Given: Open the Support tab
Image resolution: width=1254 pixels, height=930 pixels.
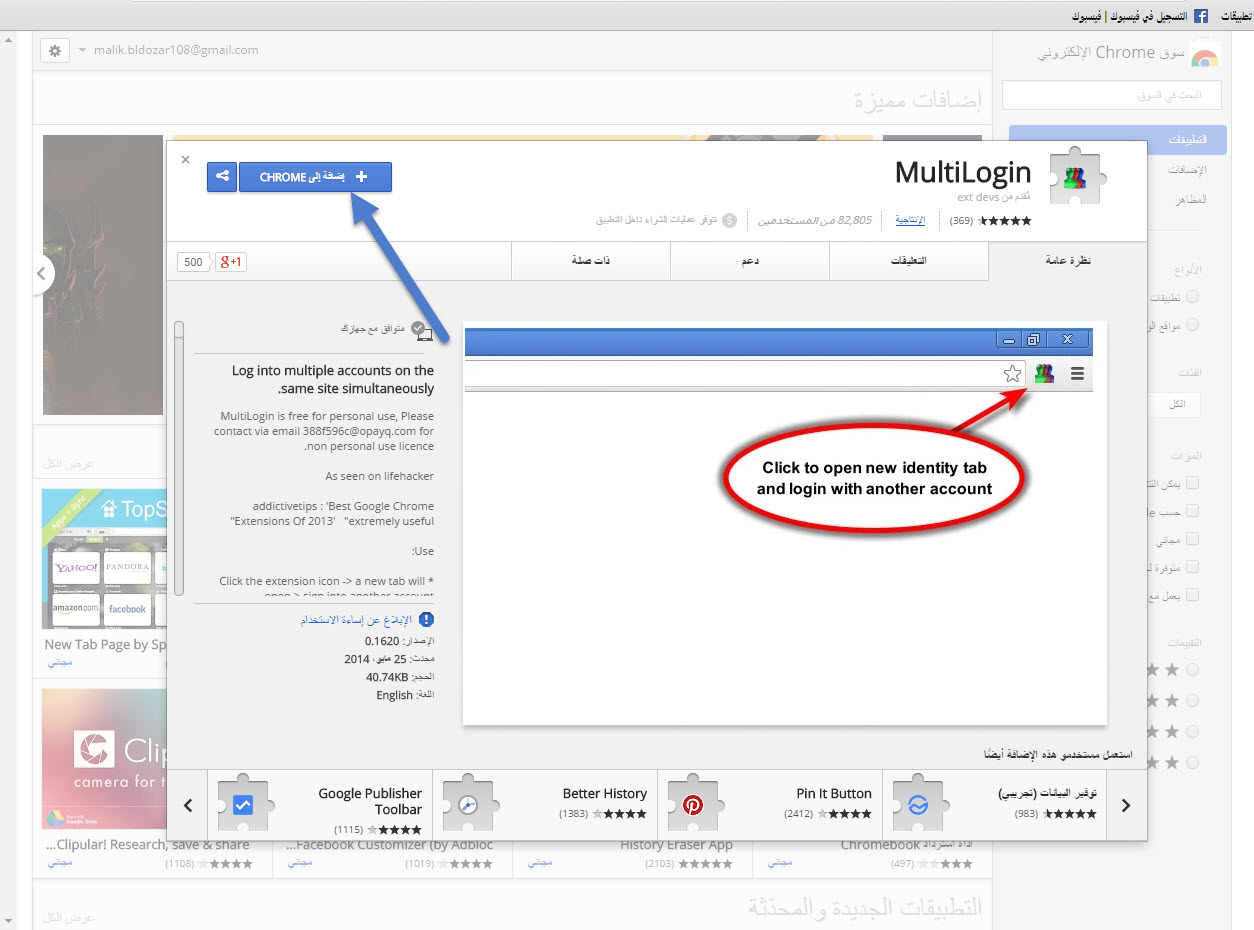Looking at the screenshot, I should pyautogui.click(x=749, y=261).
